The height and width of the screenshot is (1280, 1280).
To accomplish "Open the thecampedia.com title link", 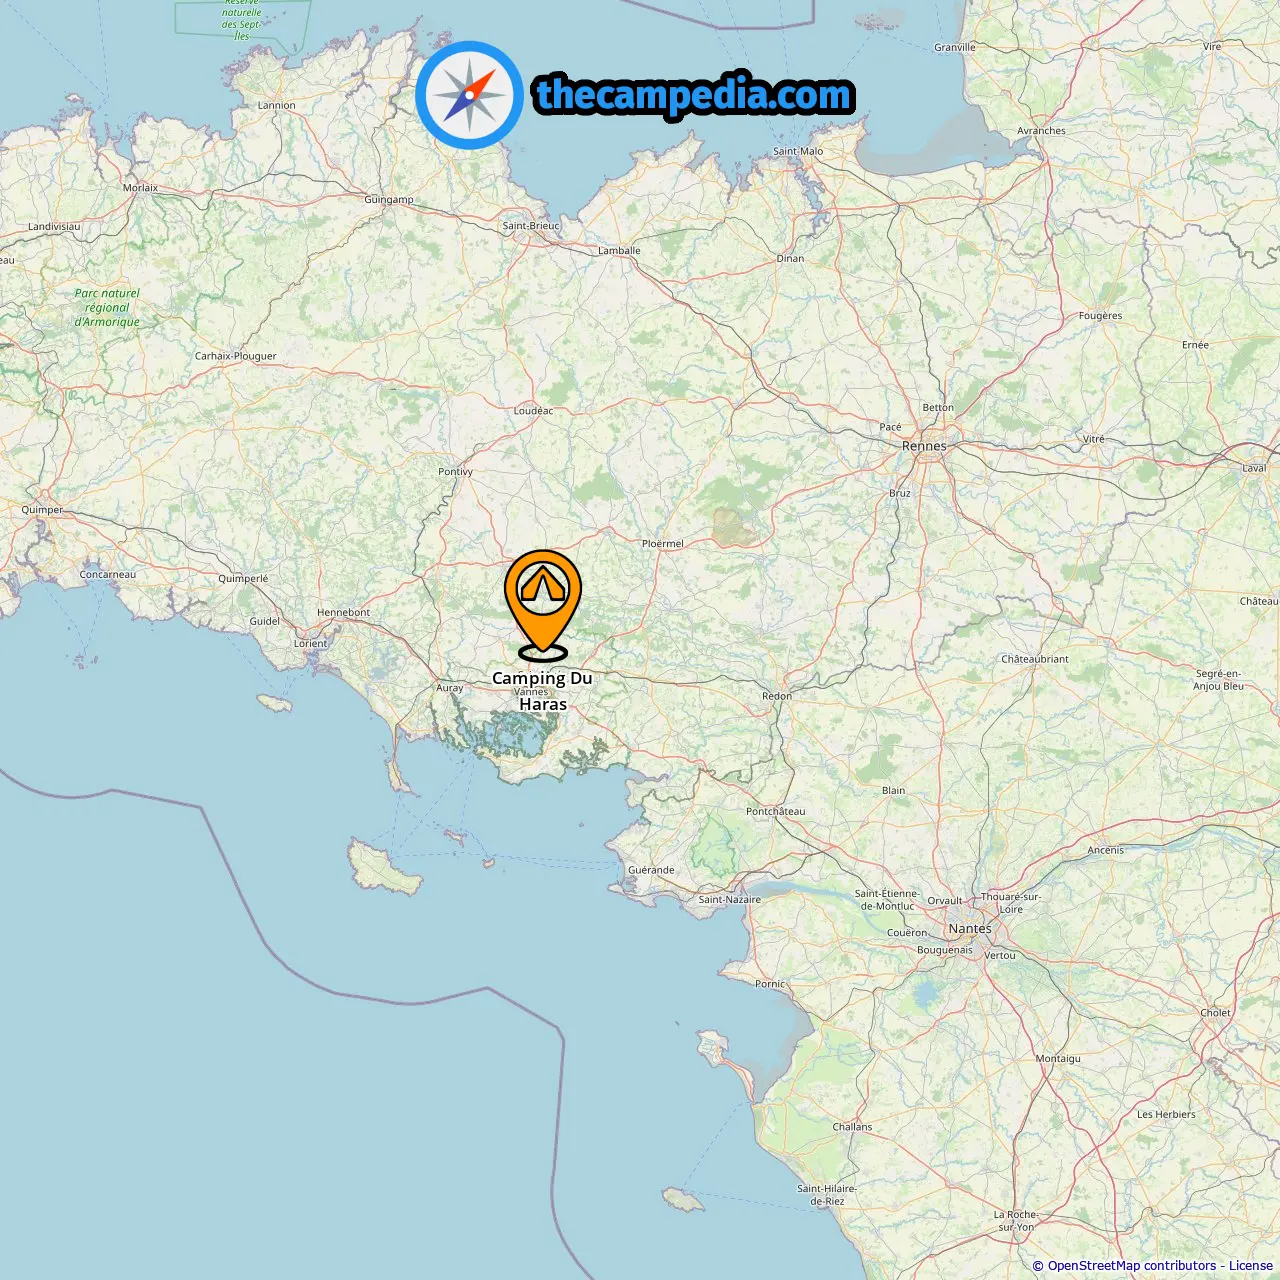I will pos(694,95).
